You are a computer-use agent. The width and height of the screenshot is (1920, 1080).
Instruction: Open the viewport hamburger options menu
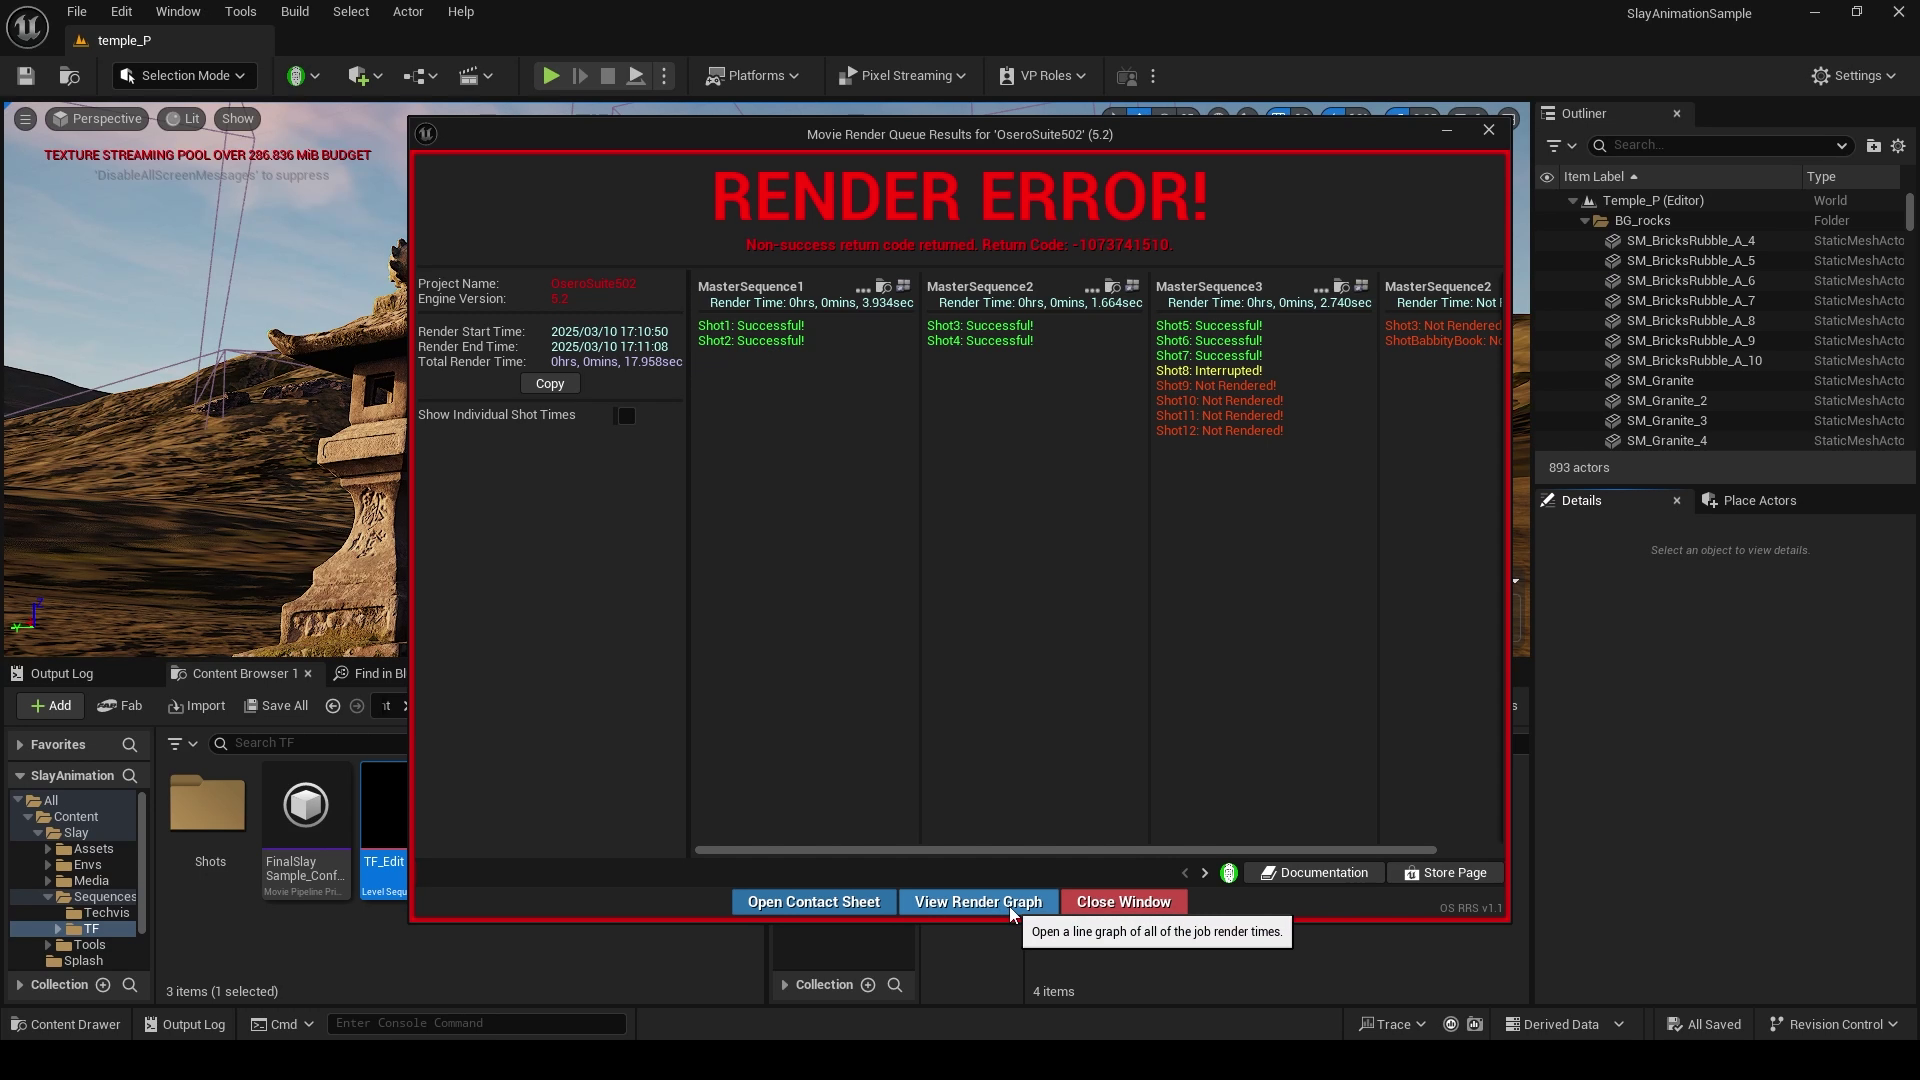coord(25,119)
